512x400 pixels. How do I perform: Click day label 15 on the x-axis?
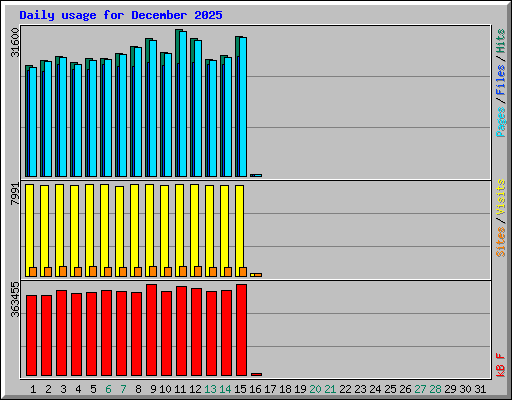pos(240,389)
